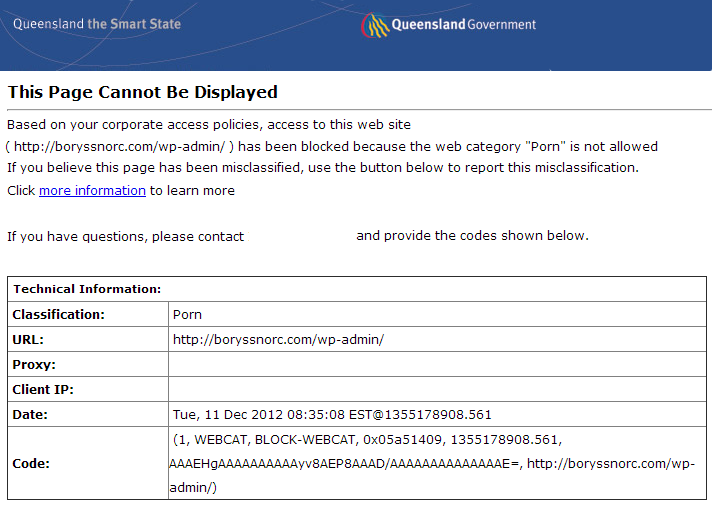Click the 'Queensland Government' header text
Image resolution: width=712 pixels, height=508 pixels.
click(x=464, y=24)
